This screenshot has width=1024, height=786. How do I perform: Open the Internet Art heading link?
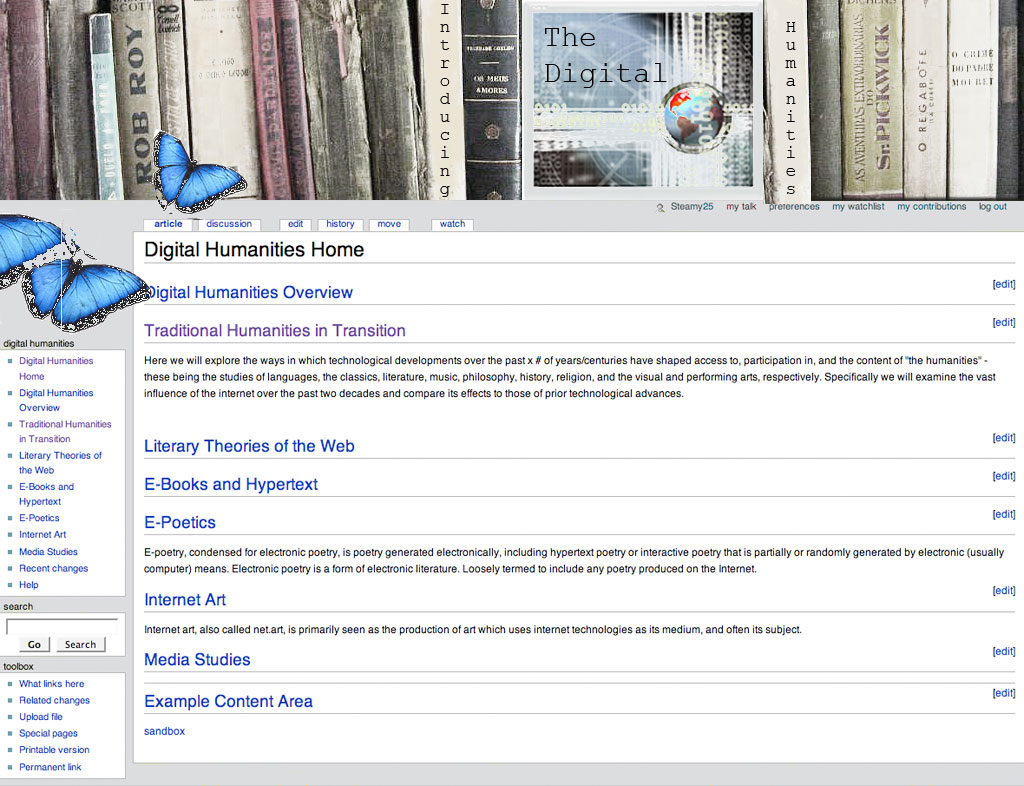(185, 599)
